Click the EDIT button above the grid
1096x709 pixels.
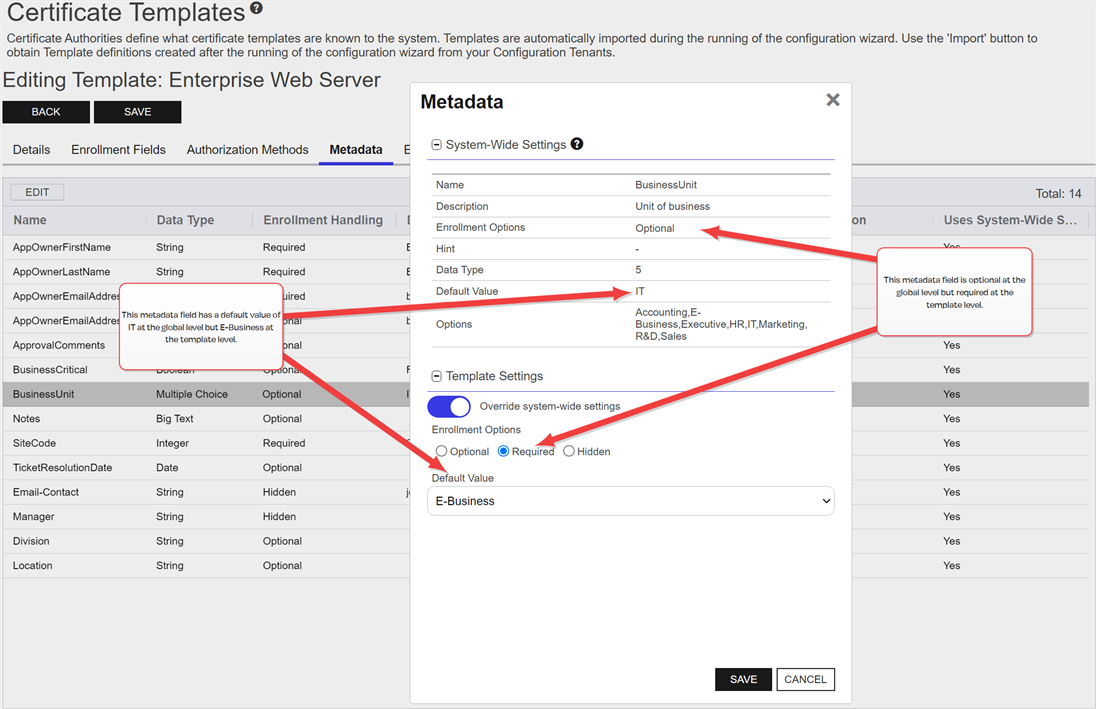37,192
